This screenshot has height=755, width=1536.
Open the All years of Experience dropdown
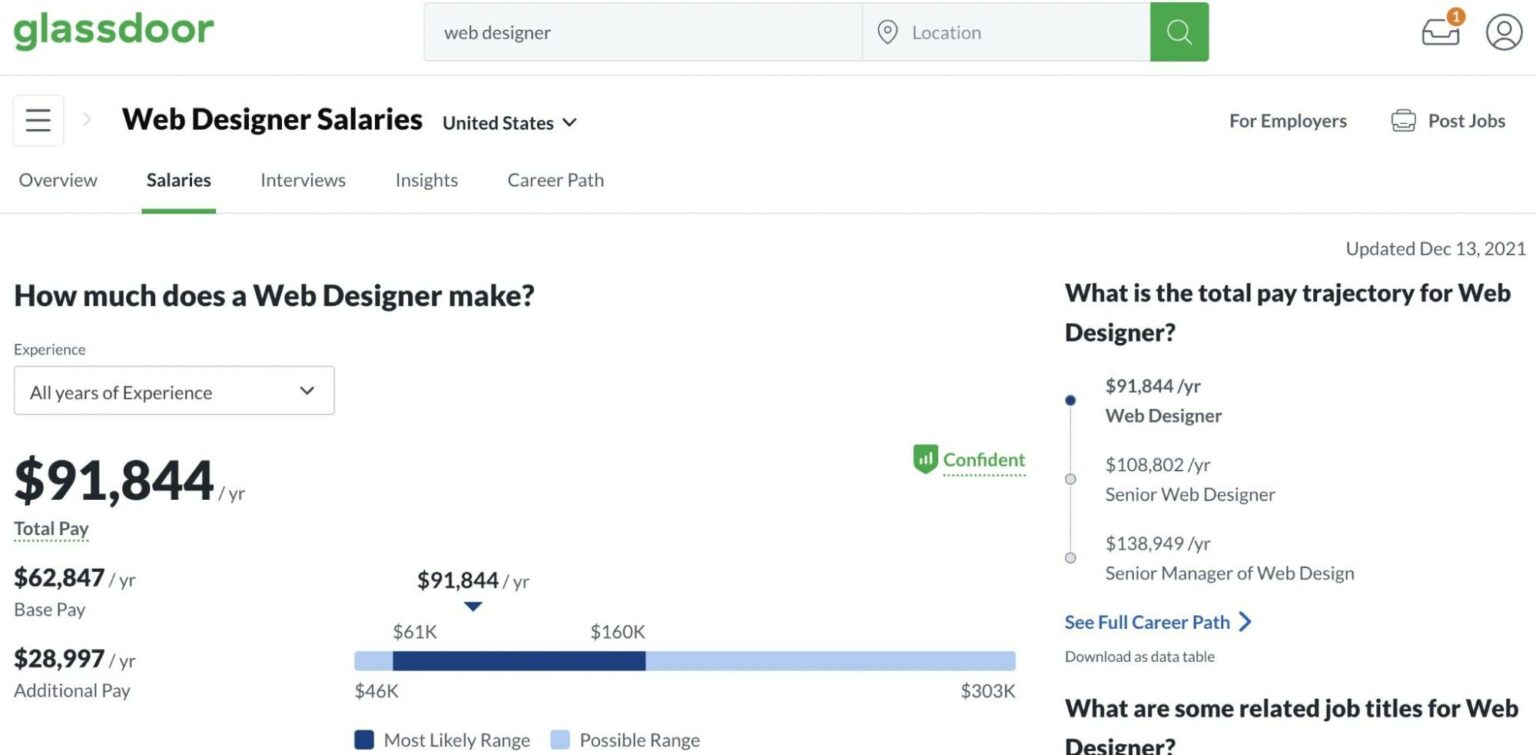point(173,391)
